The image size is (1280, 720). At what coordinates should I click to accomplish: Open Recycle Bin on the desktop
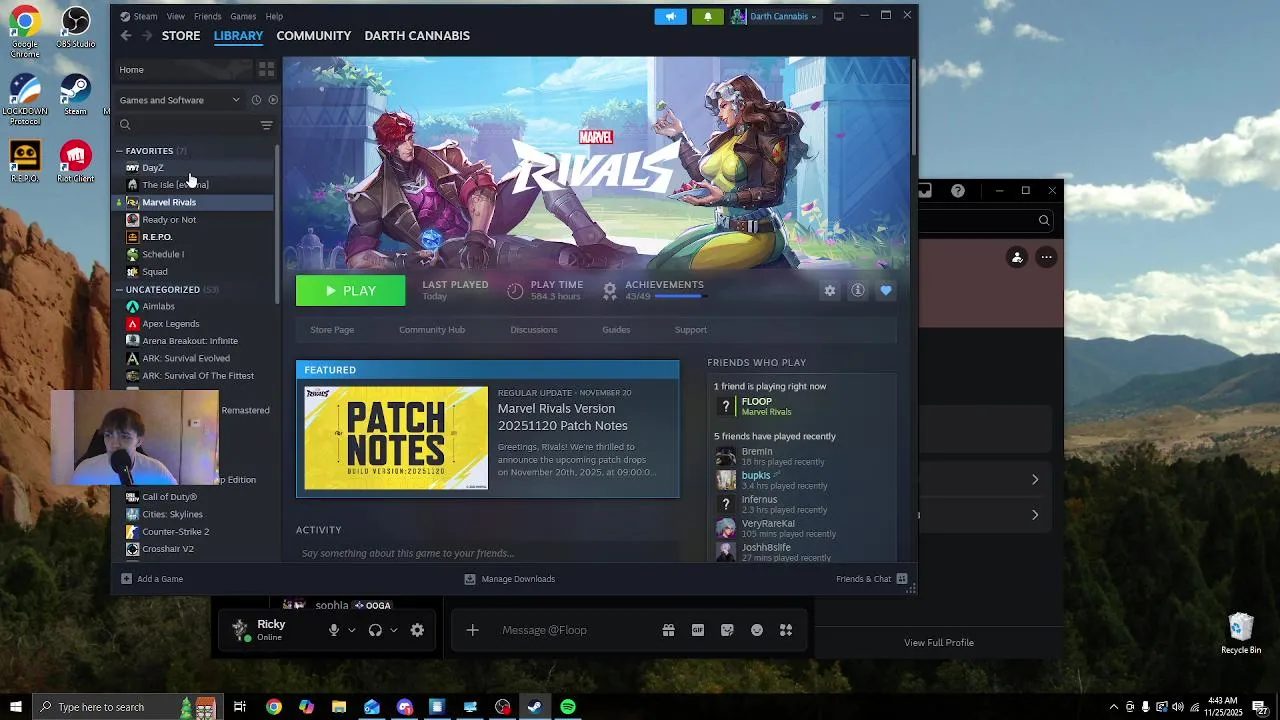tap(1241, 634)
